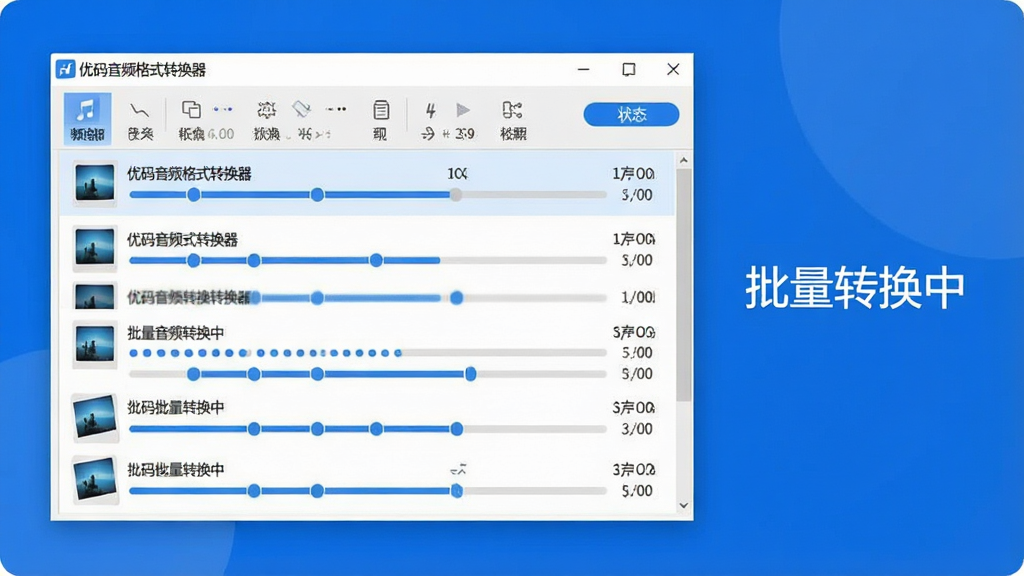The width and height of the screenshot is (1024, 576).
Task: Click the overlapping squares copy icon
Action: tap(191, 109)
